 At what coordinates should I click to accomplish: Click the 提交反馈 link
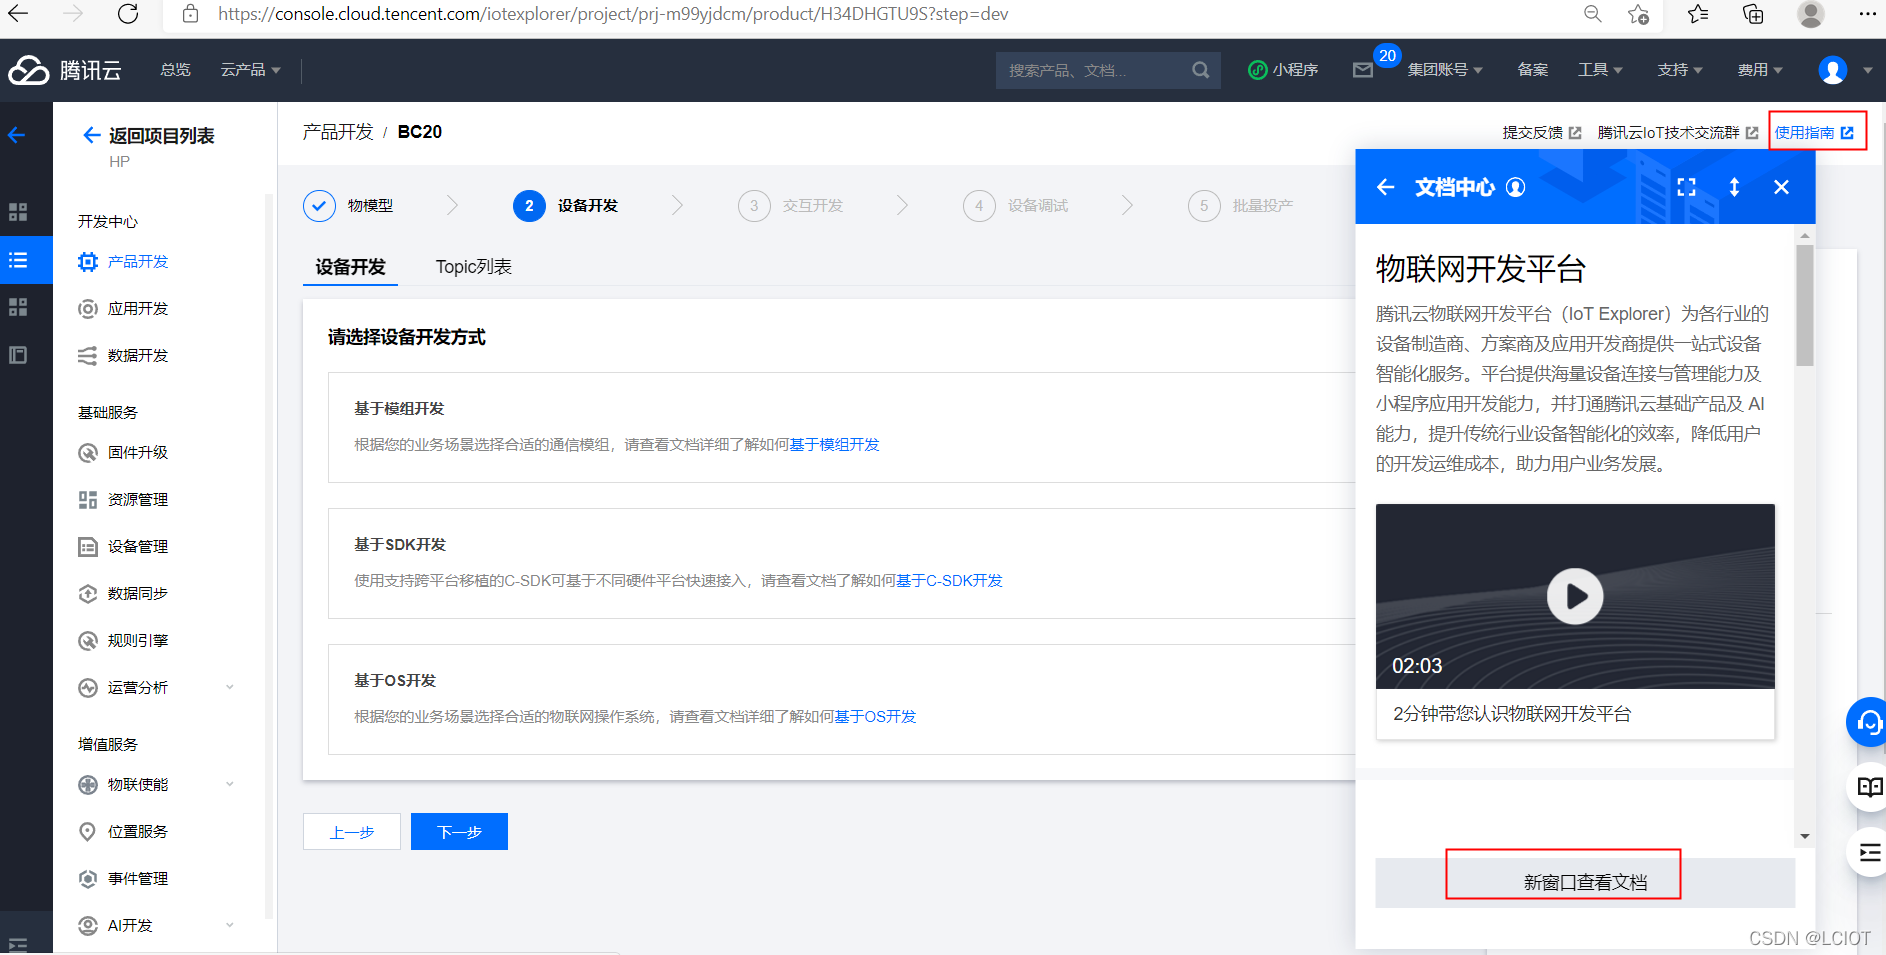click(x=1542, y=132)
